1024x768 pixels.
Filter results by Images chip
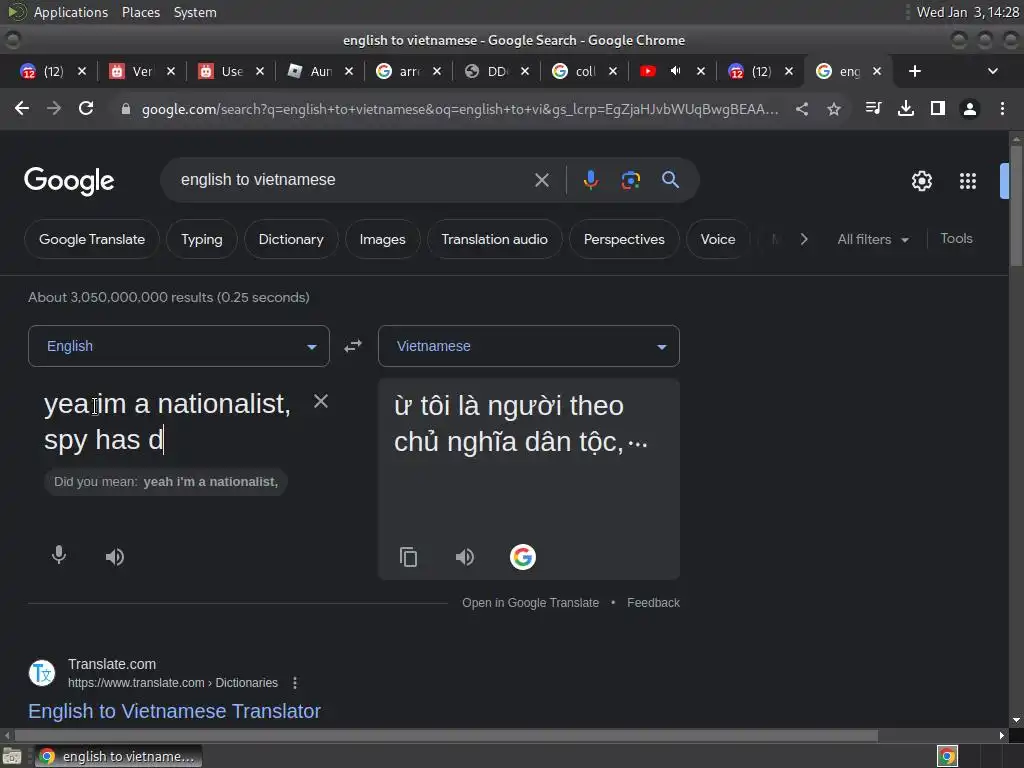pos(383,239)
